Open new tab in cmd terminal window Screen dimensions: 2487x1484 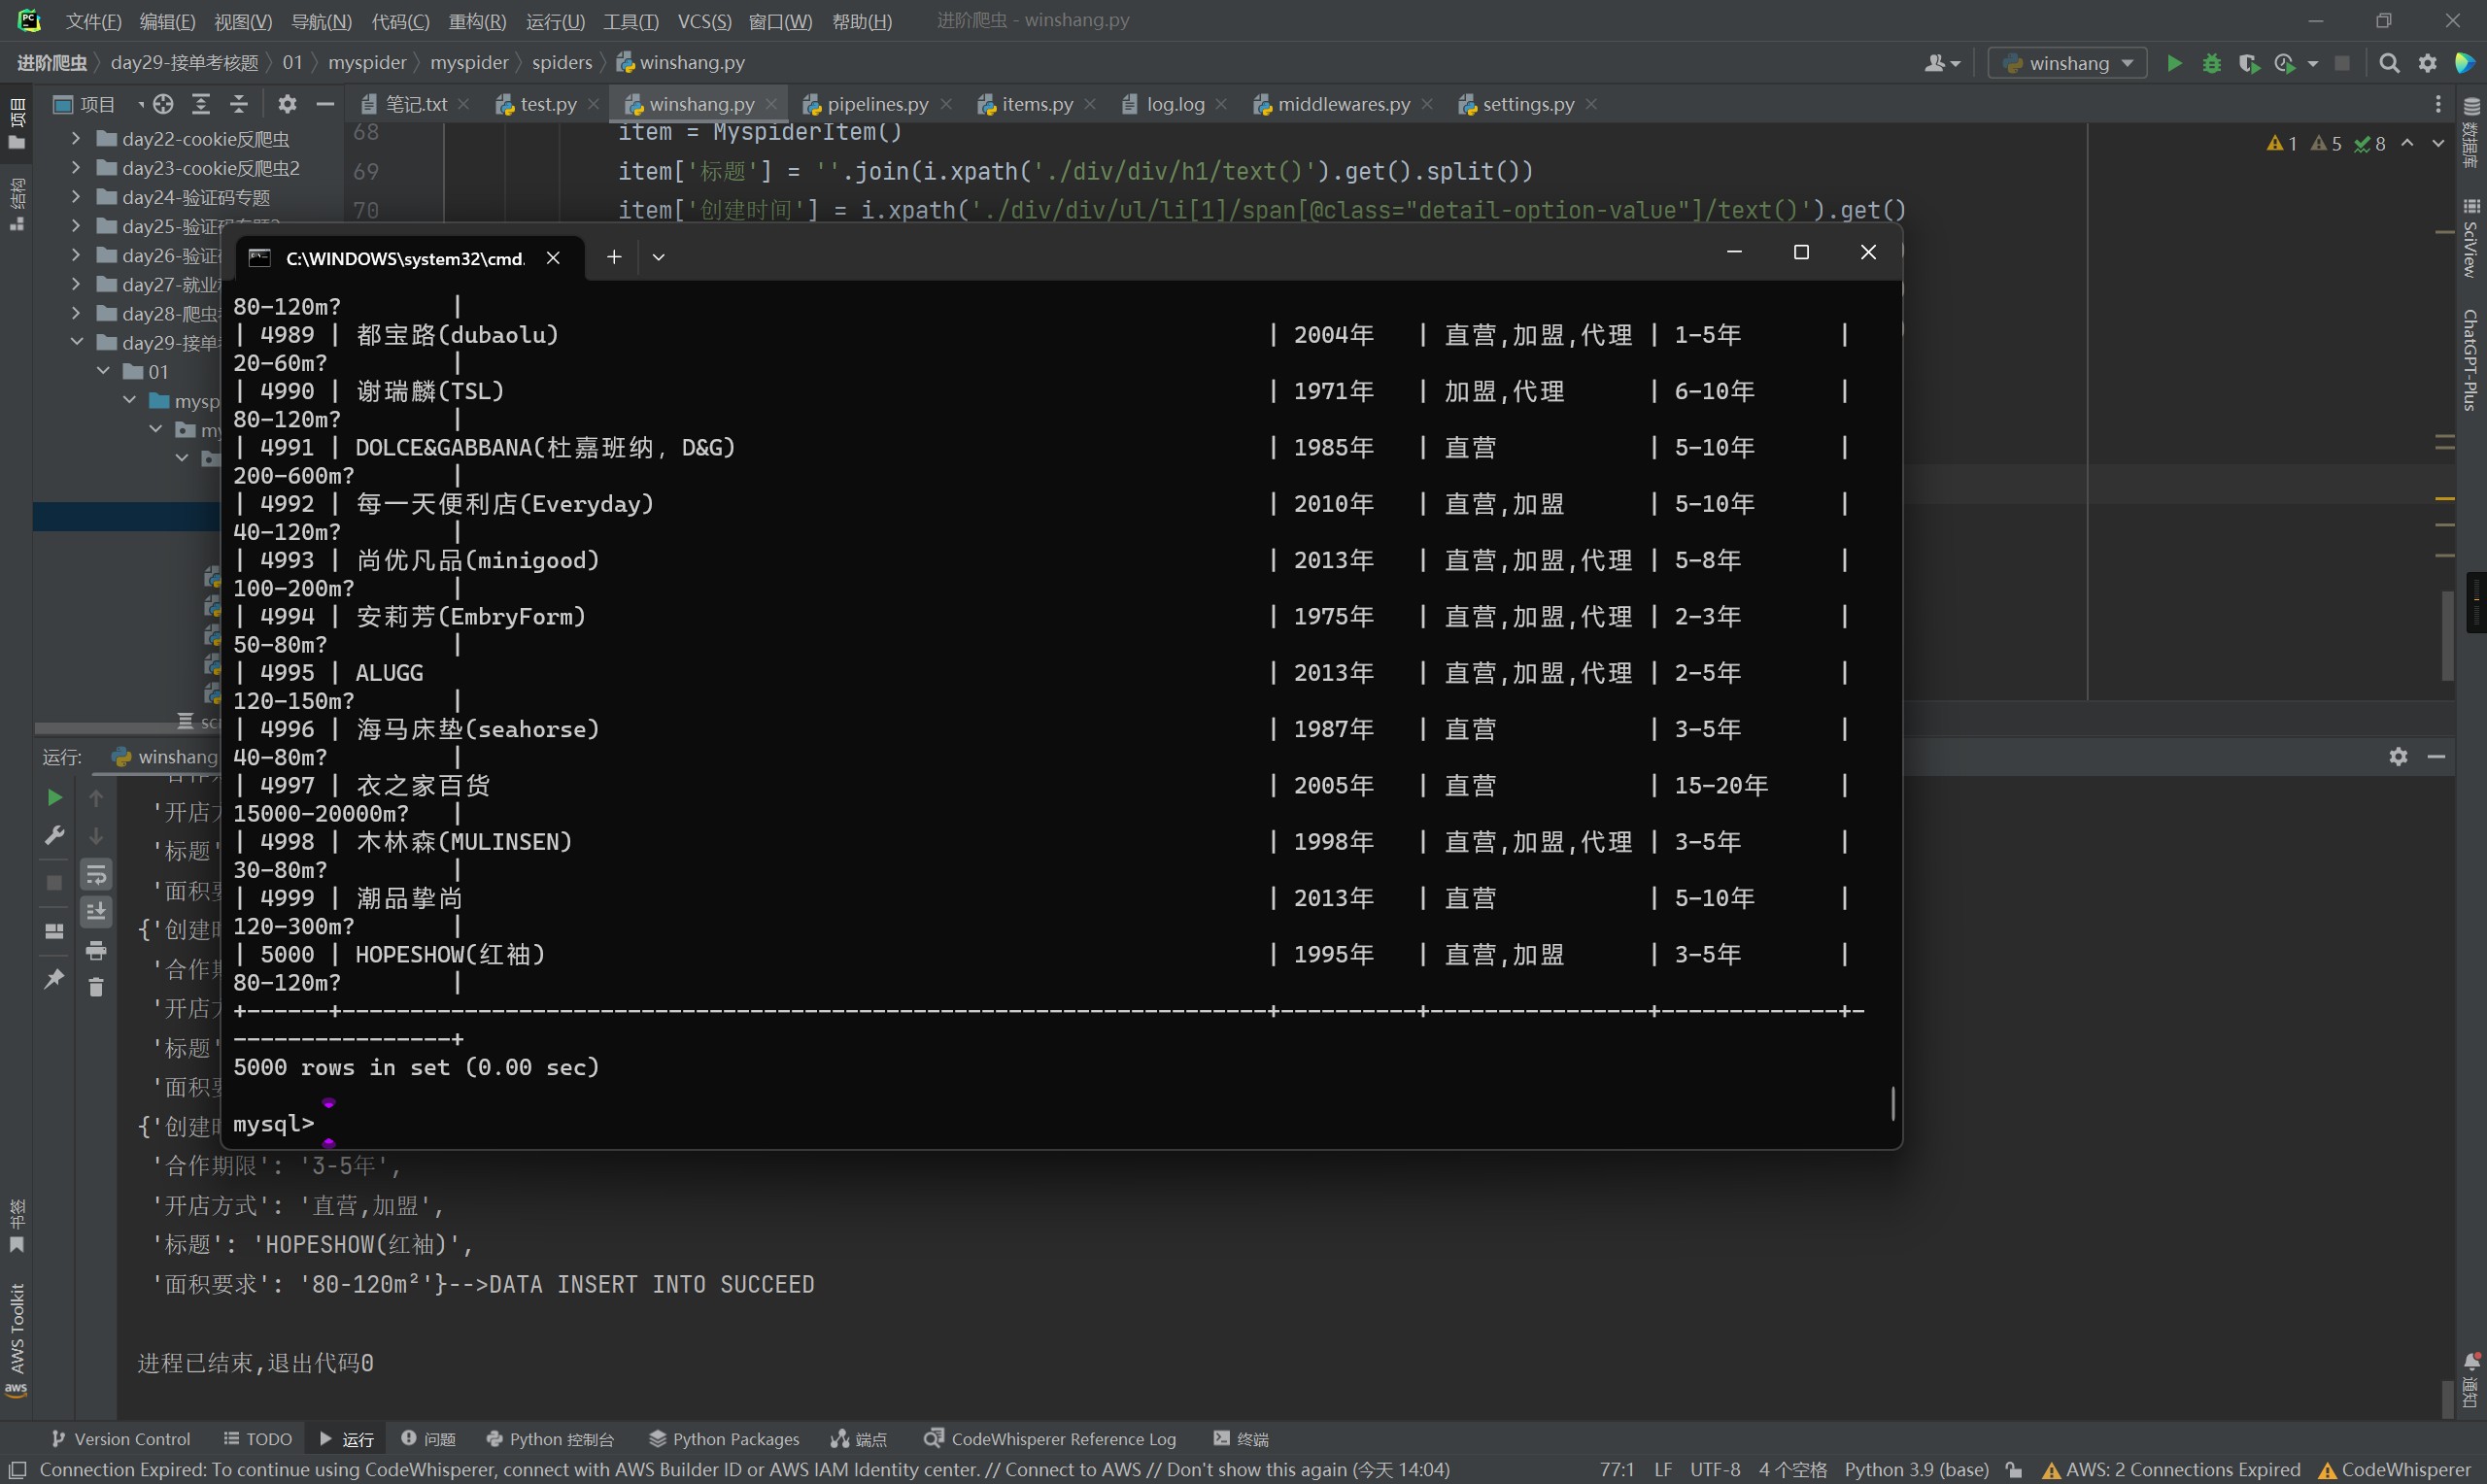[x=614, y=257]
